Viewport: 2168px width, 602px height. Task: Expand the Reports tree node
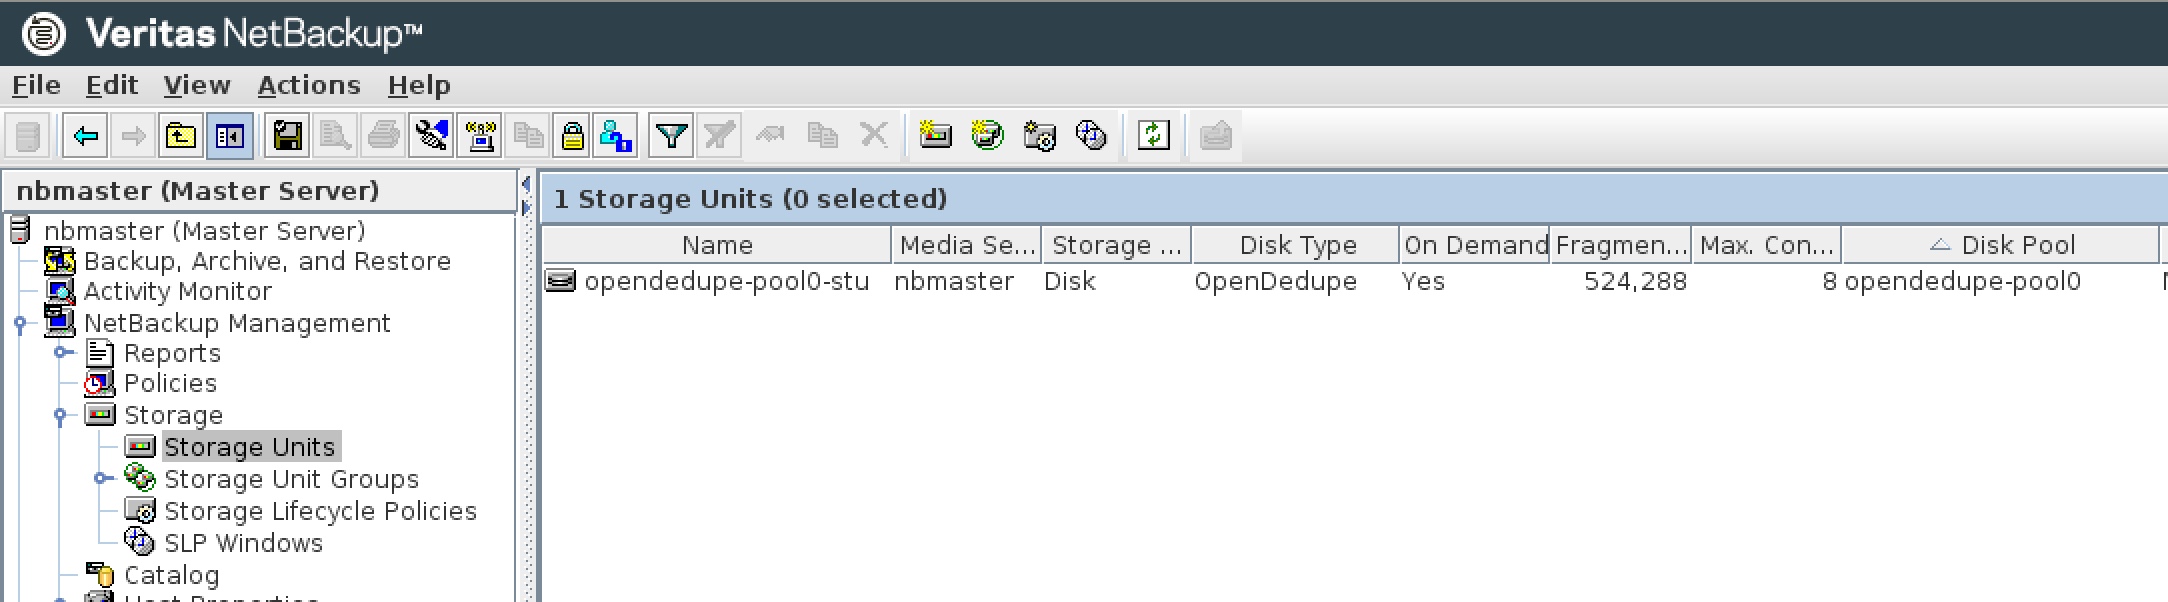click(x=62, y=352)
